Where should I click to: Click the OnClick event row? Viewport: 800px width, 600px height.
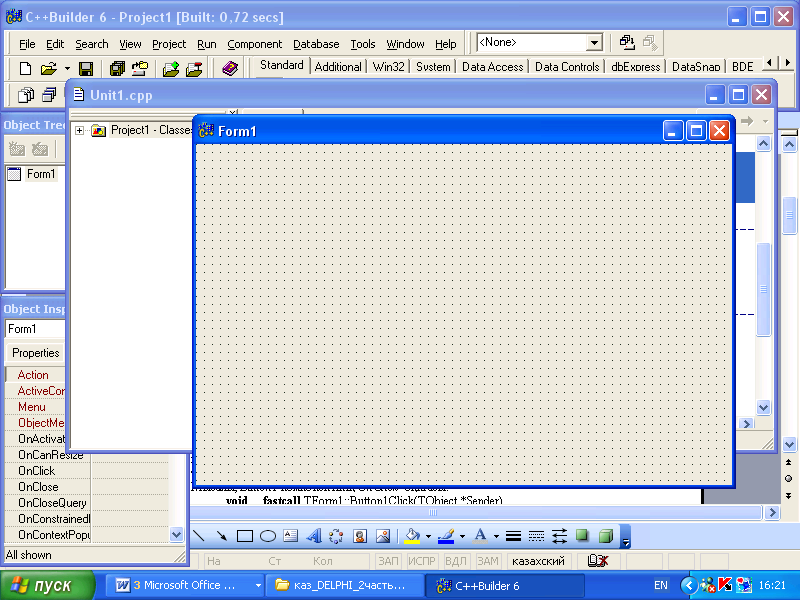pyautogui.click(x=87, y=471)
